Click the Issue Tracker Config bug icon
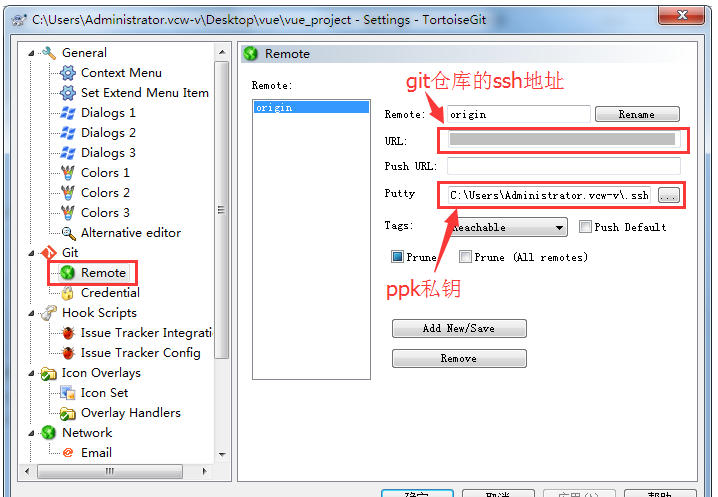 (x=68, y=353)
